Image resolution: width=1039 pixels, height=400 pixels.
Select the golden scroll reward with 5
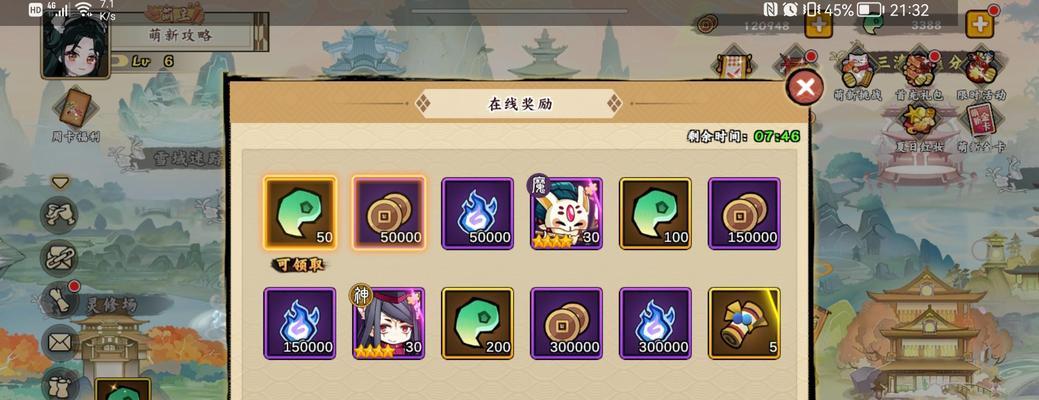[x=744, y=323]
